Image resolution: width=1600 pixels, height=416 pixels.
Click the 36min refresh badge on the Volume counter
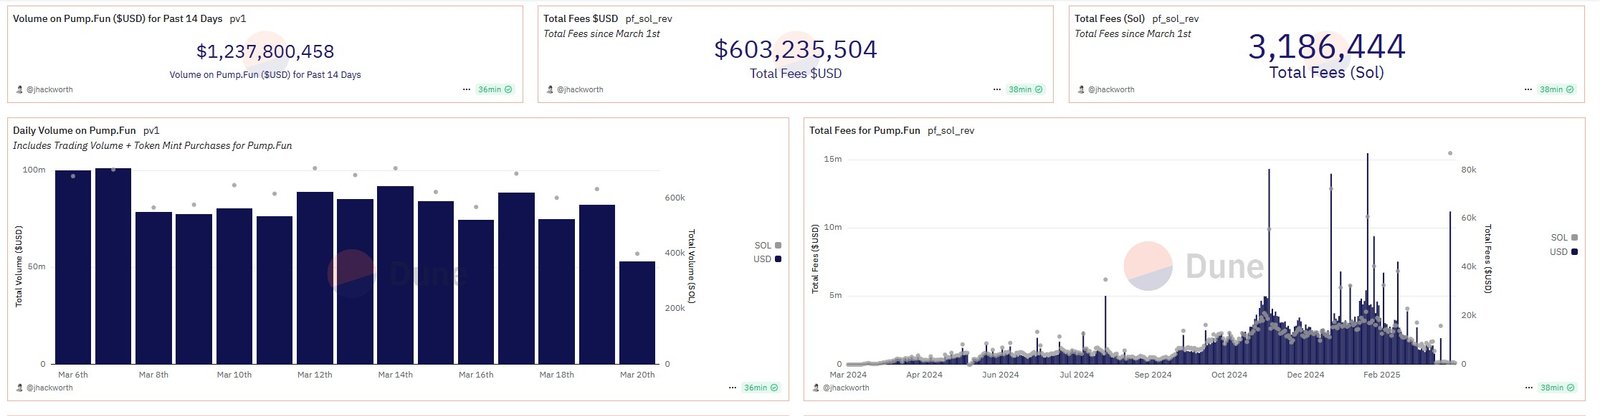pos(494,90)
